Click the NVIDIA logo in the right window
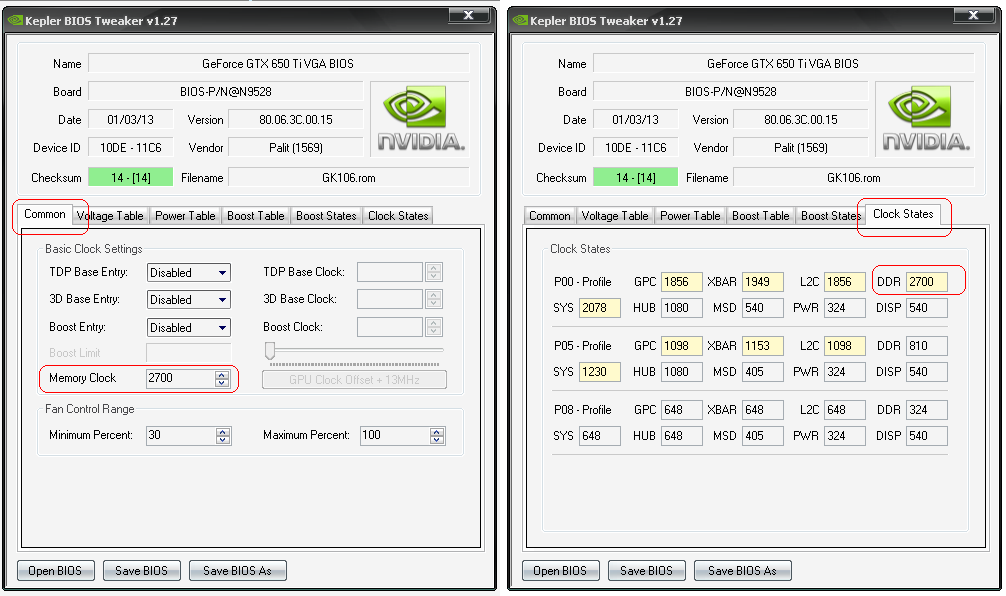The height and width of the screenshot is (596, 1006). [925, 119]
